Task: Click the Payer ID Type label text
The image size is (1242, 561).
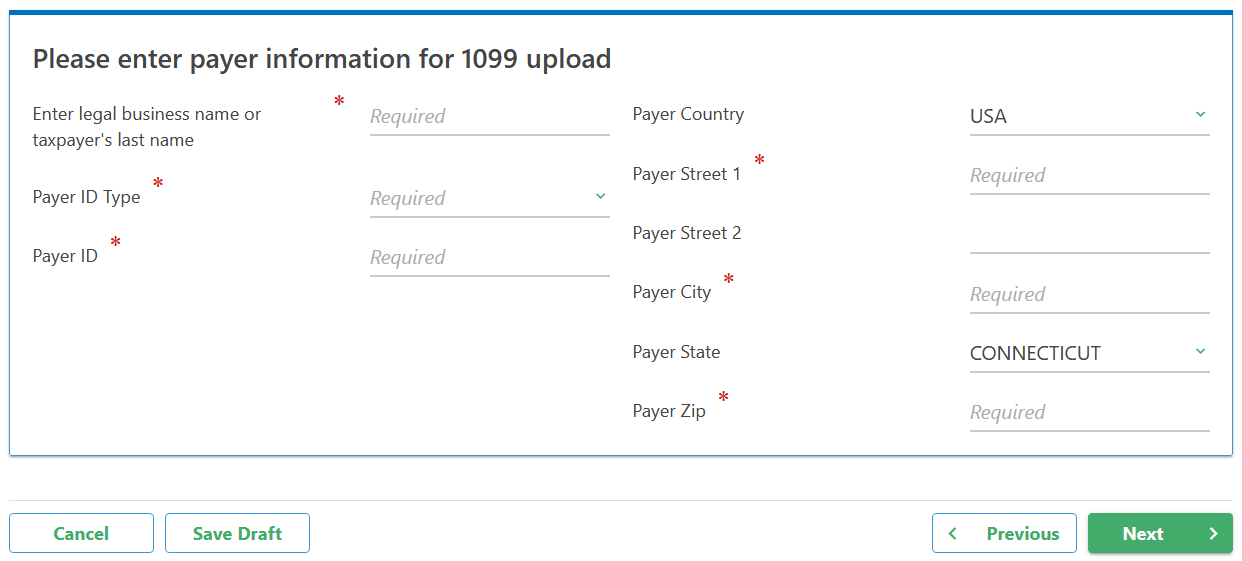Action: (x=87, y=197)
